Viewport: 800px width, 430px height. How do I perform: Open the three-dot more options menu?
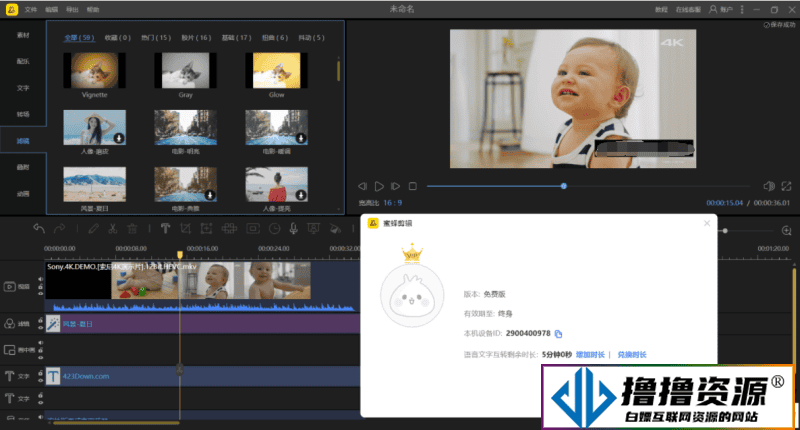742,10
